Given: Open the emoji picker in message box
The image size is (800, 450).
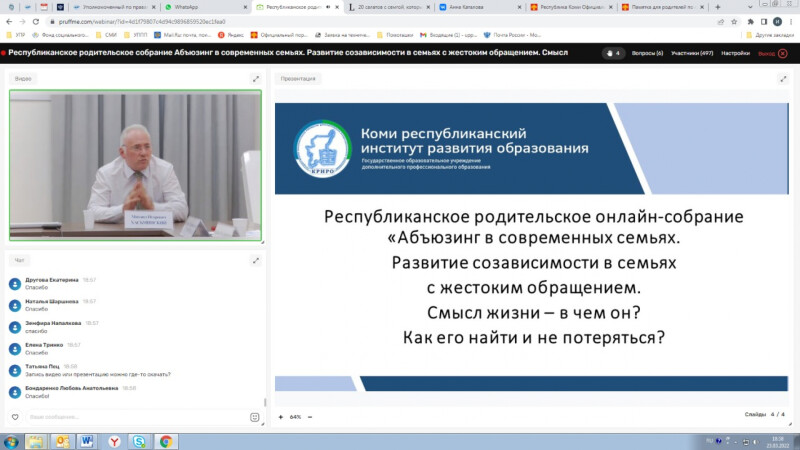Looking at the screenshot, I should [x=255, y=416].
